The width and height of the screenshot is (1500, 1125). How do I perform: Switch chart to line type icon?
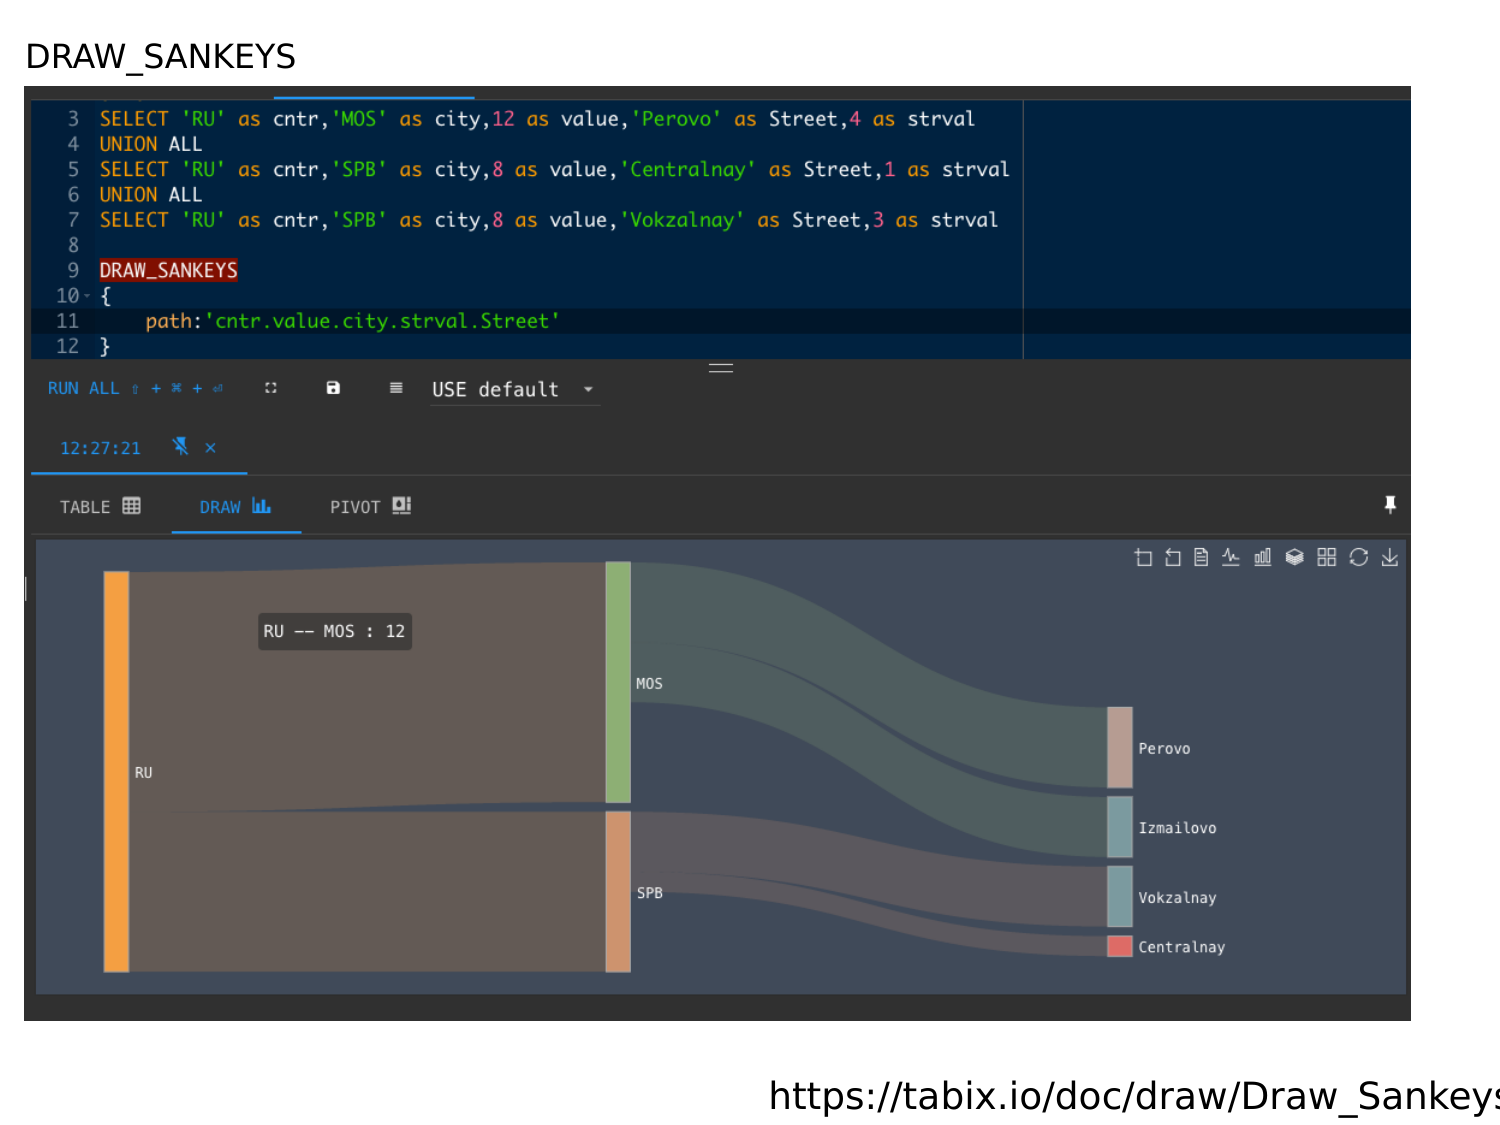(x=1231, y=557)
